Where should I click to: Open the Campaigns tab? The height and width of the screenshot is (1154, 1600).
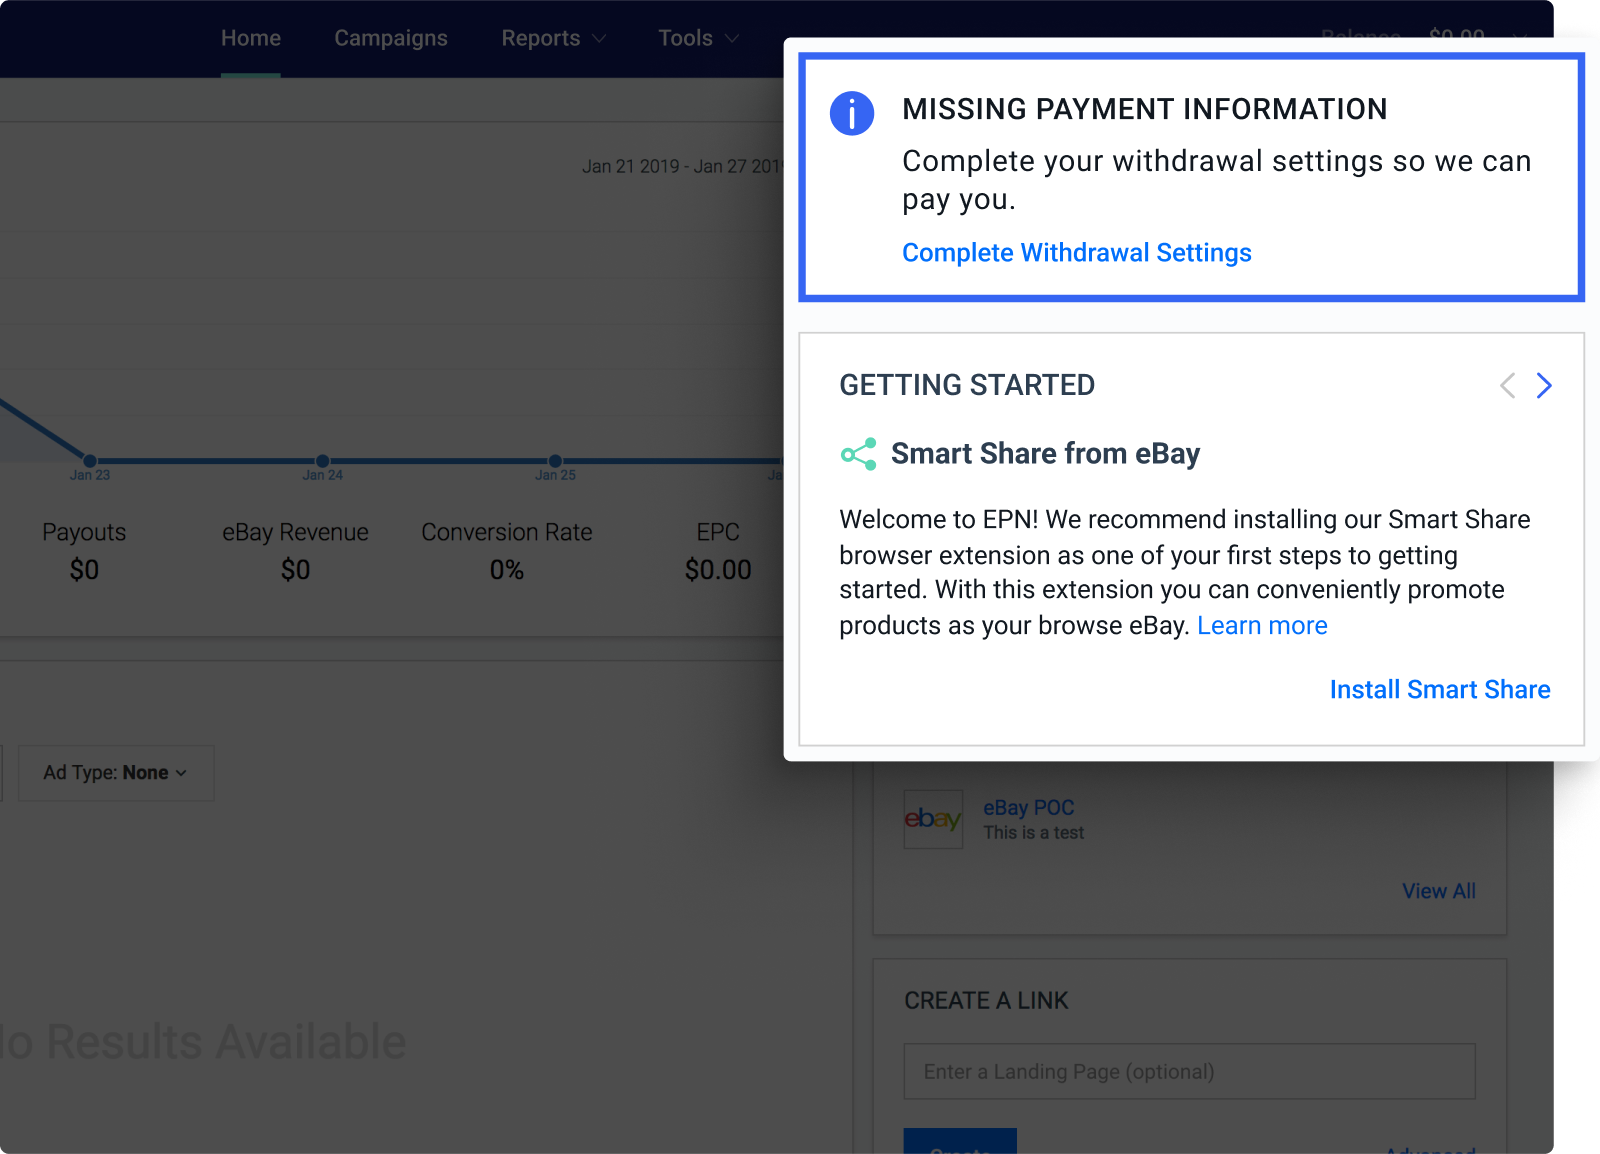(x=391, y=38)
